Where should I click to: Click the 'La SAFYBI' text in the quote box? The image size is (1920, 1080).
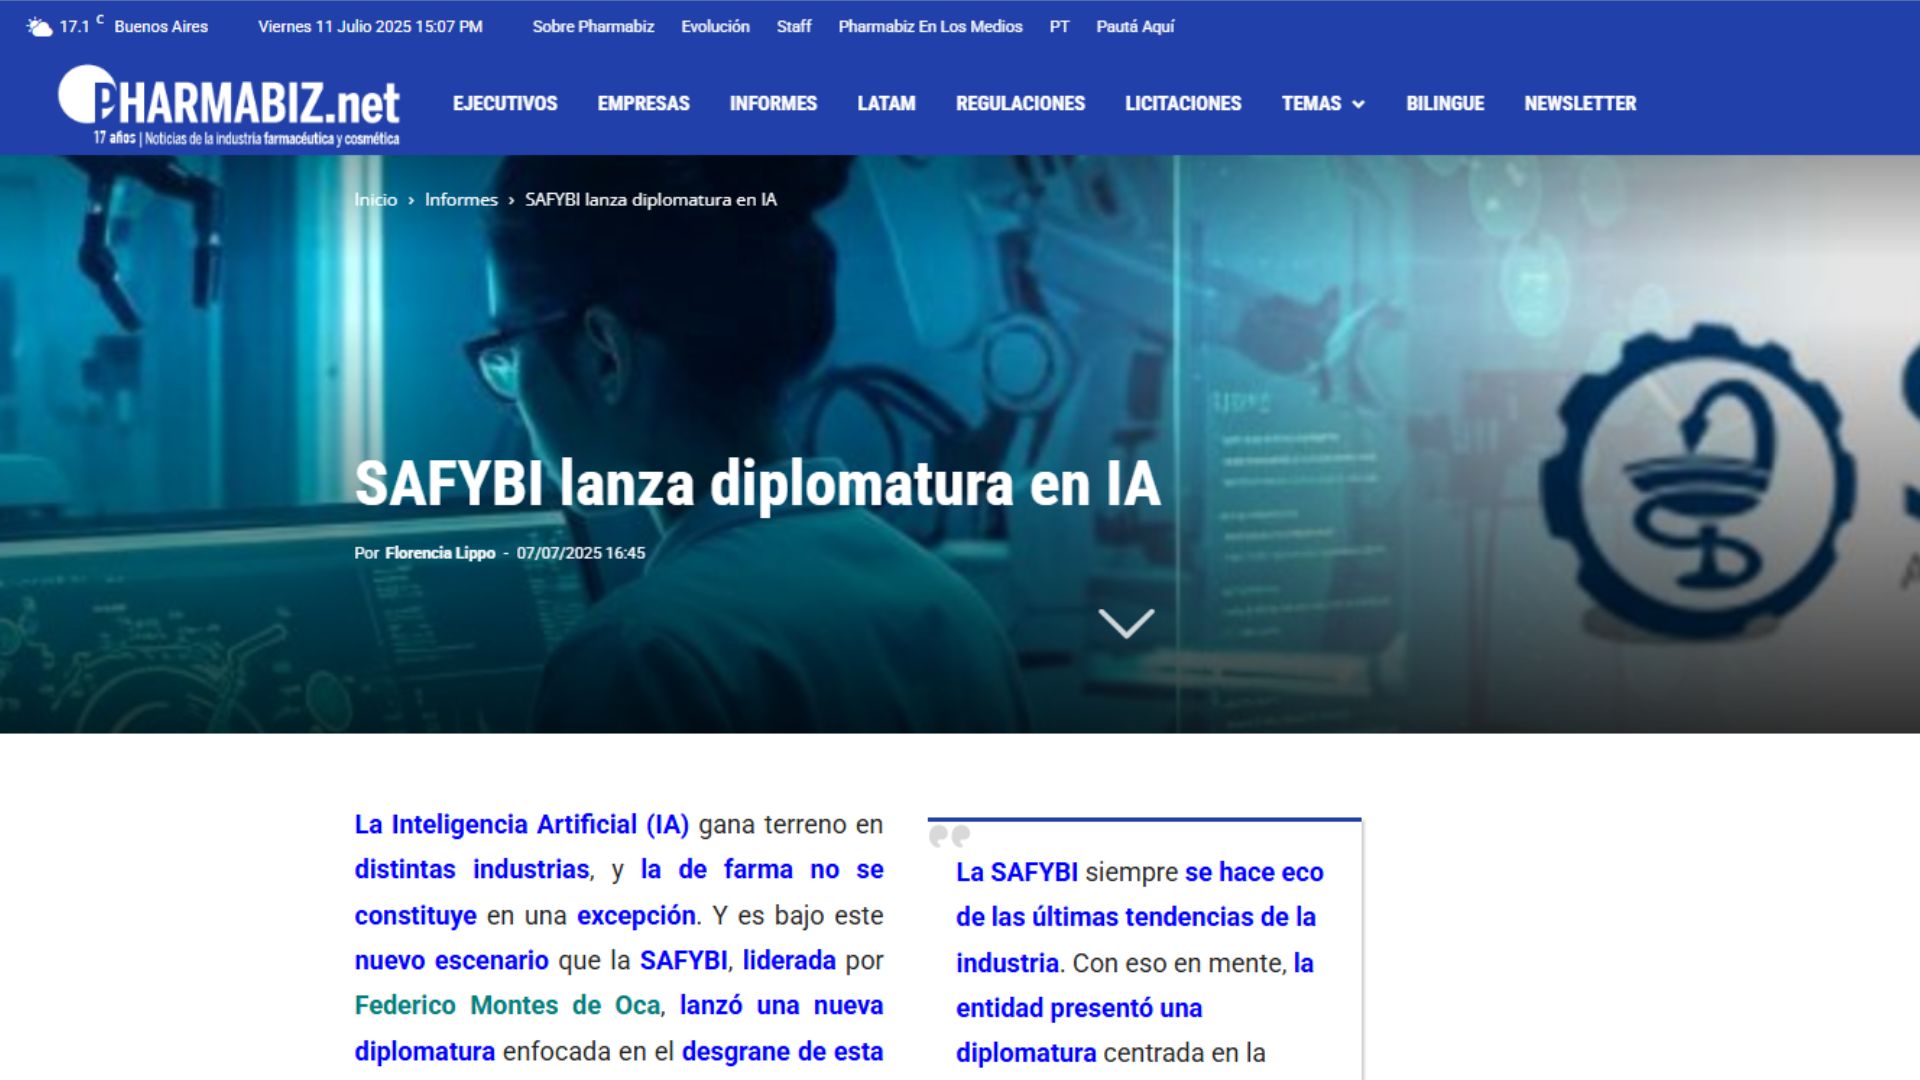[1017, 872]
